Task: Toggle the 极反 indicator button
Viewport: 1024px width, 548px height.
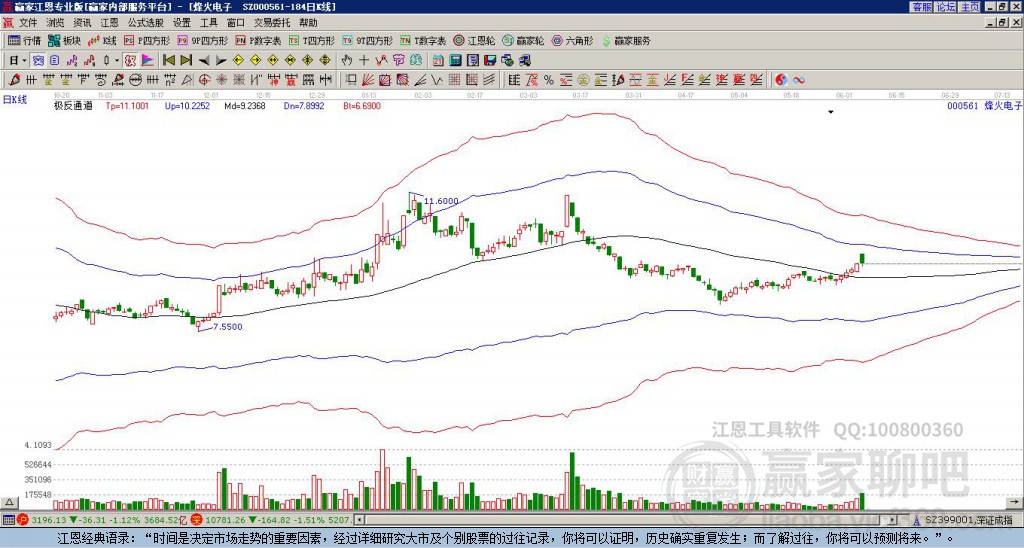Action: pyautogui.click(x=130, y=60)
